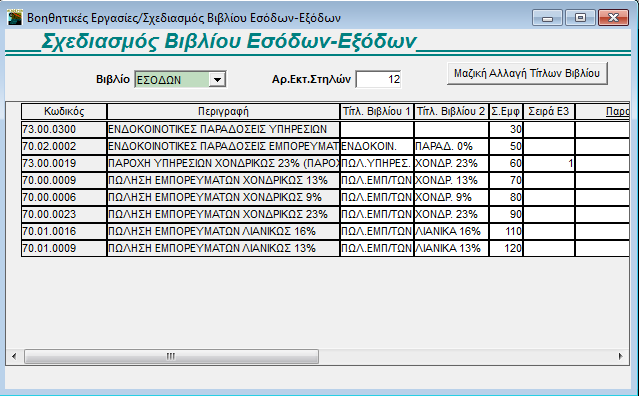Screen dimensions: 639x396
Task: Click description ΠΑΡΟΧΗ ΥΠΗΡΕΣΙΩΝ ΧΟΝΔΡΙΚΩΣ 23%
Action: pyautogui.click(x=223, y=163)
